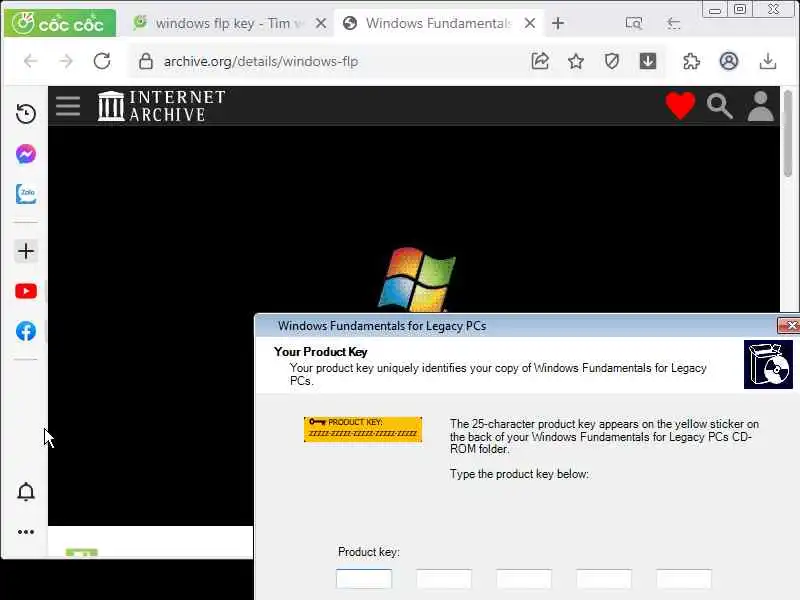Go back to the previous page
The height and width of the screenshot is (600, 800).
pos(31,61)
